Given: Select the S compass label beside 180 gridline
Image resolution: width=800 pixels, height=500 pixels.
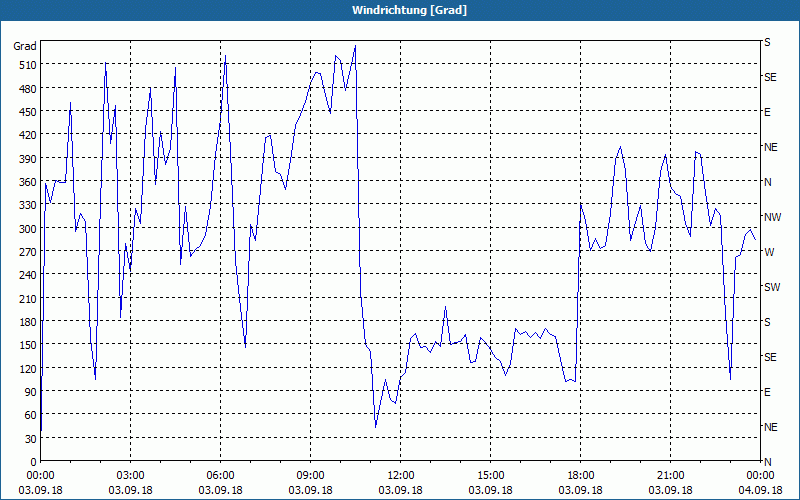Looking at the screenshot, I should [767, 322].
